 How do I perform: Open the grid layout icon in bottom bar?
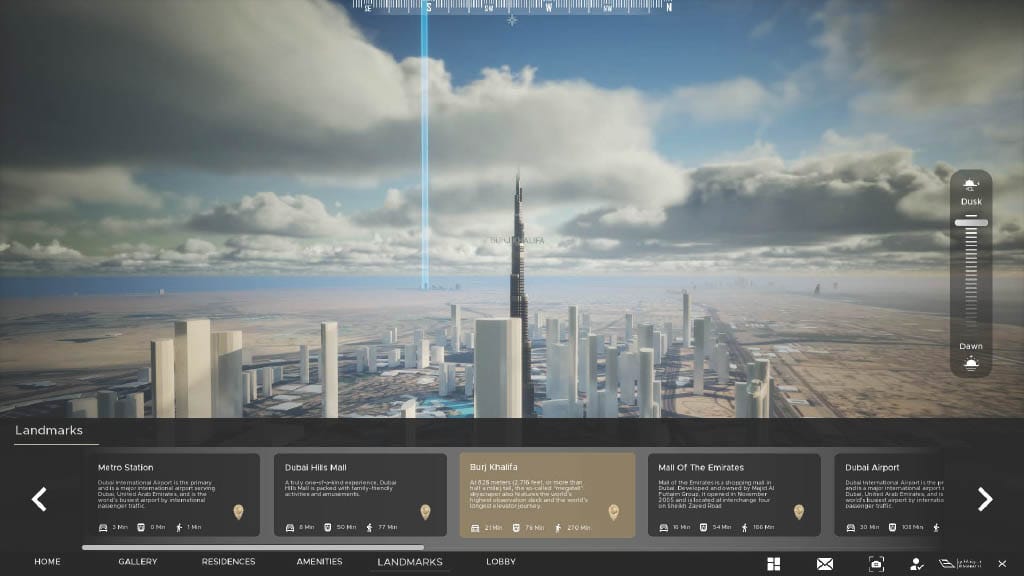(x=773, y=564)
